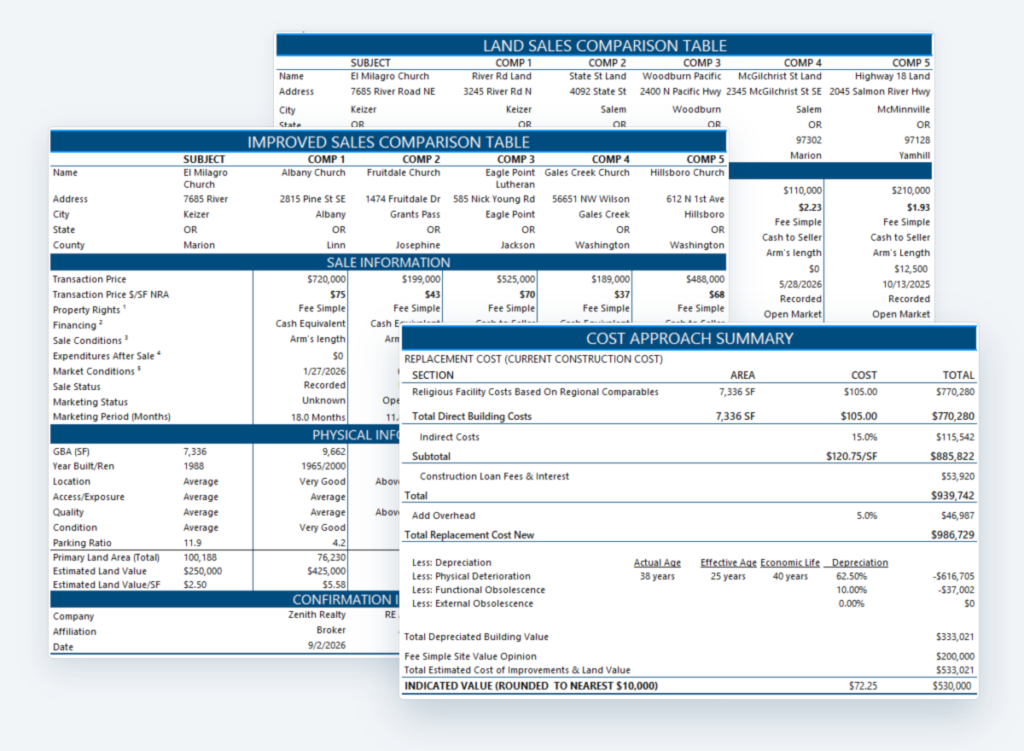
Task: Select county 'Josephine'
Action: (417, 246)
